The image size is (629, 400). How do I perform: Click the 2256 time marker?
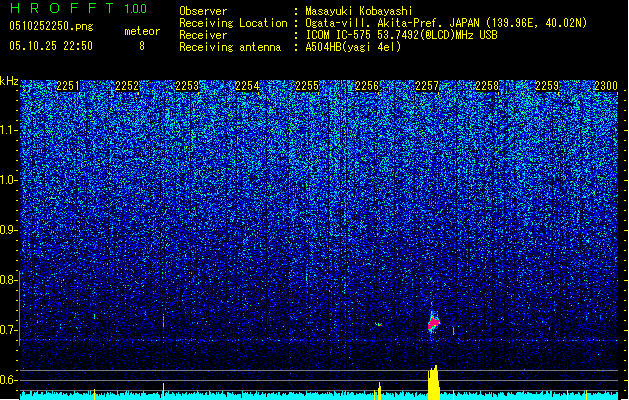coord(367,86)
